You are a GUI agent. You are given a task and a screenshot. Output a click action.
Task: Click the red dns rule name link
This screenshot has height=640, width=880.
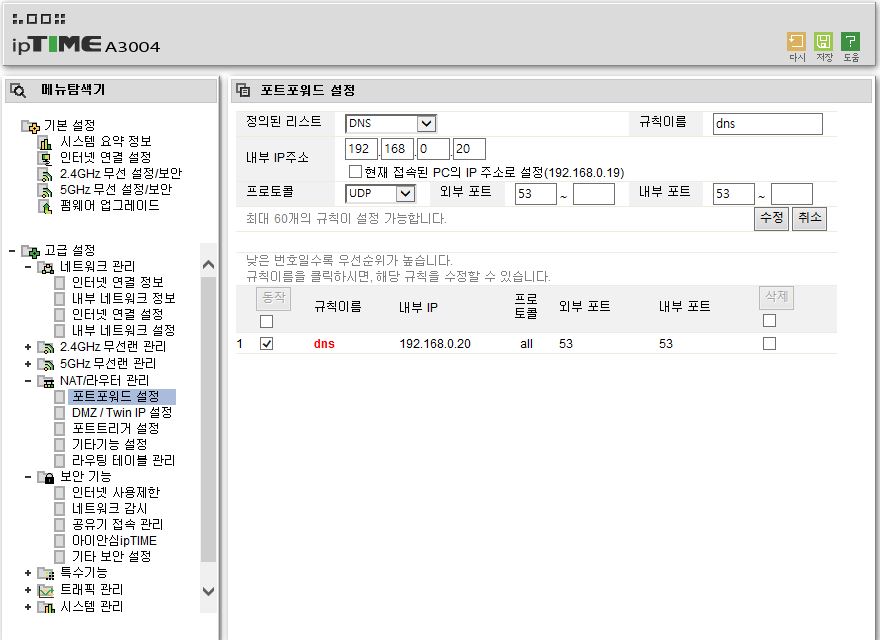click(x=324, y=344)
